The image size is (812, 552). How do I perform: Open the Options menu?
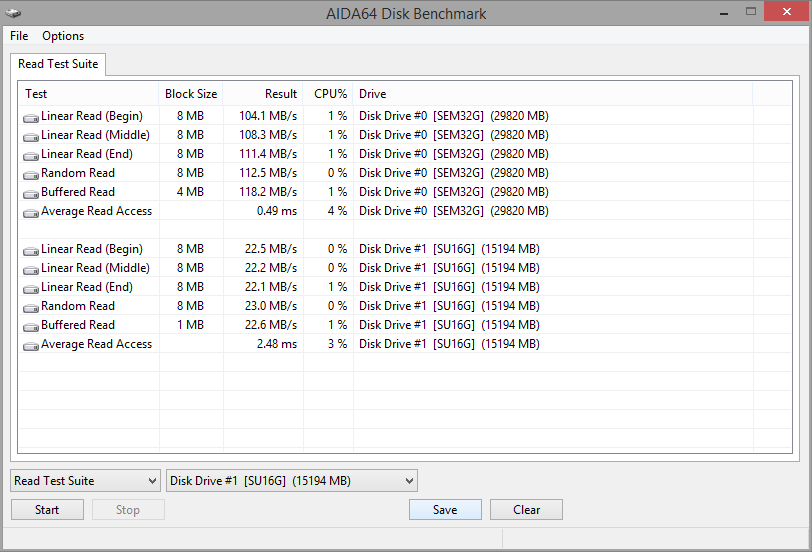click(63, 36)
